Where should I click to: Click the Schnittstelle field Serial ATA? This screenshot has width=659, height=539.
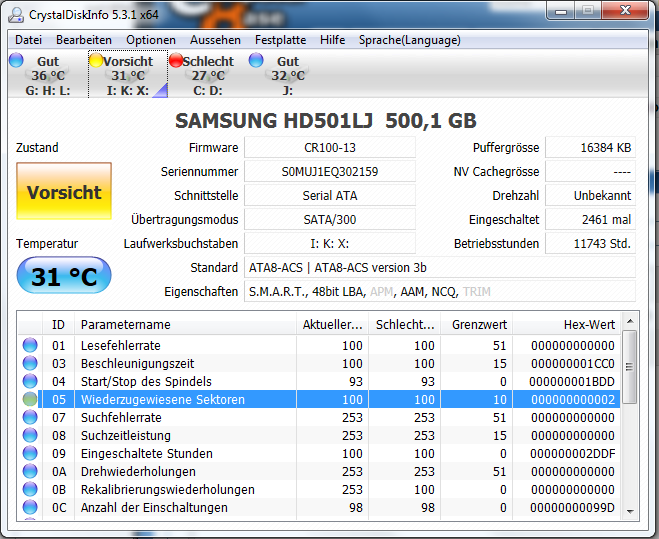pyautogui.click(x=330, y=196)
